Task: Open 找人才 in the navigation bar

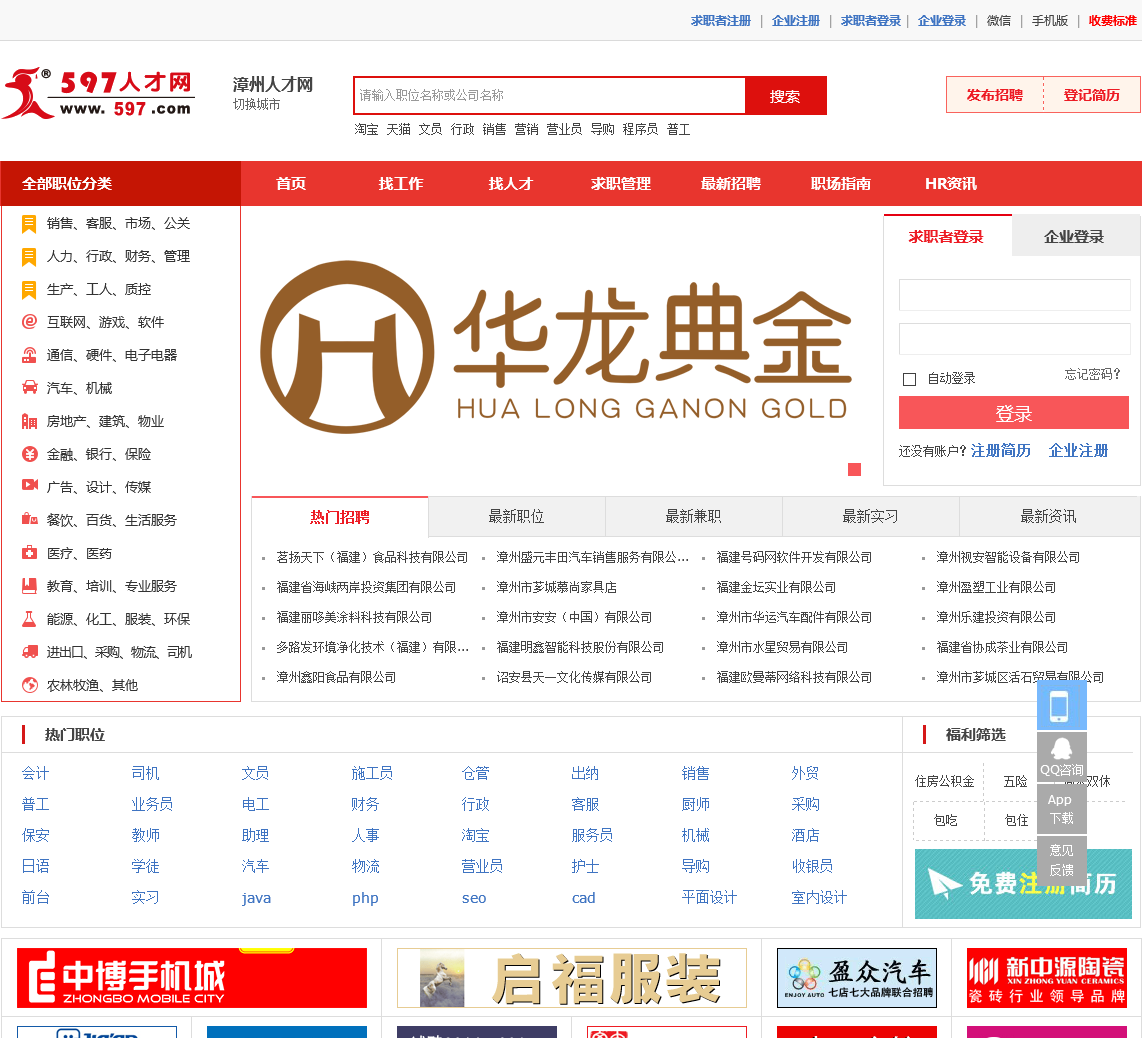Action: click(x=511, y=184)
